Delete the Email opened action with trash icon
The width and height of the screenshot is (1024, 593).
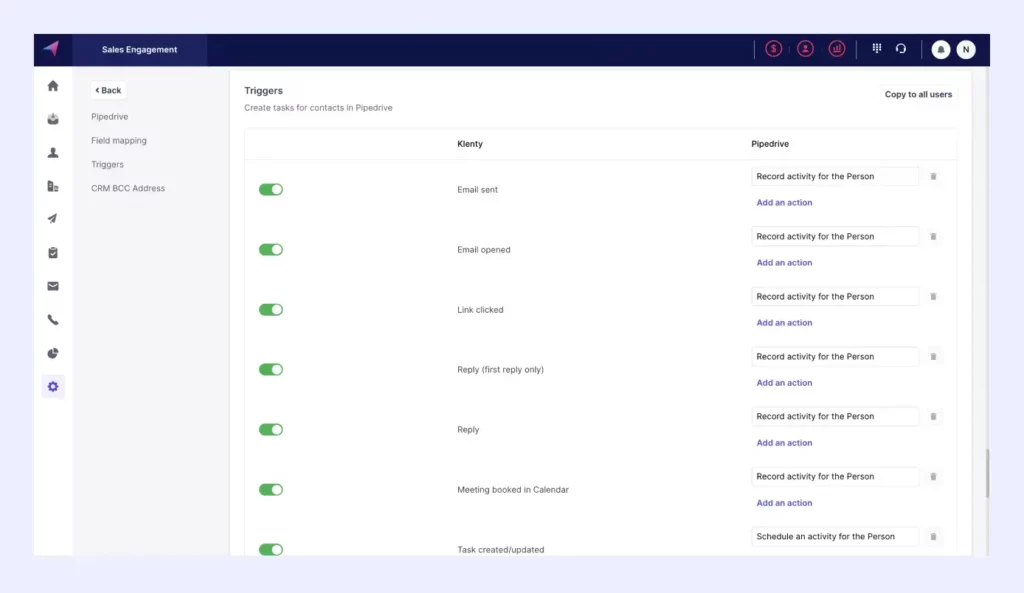coord(933,236)
